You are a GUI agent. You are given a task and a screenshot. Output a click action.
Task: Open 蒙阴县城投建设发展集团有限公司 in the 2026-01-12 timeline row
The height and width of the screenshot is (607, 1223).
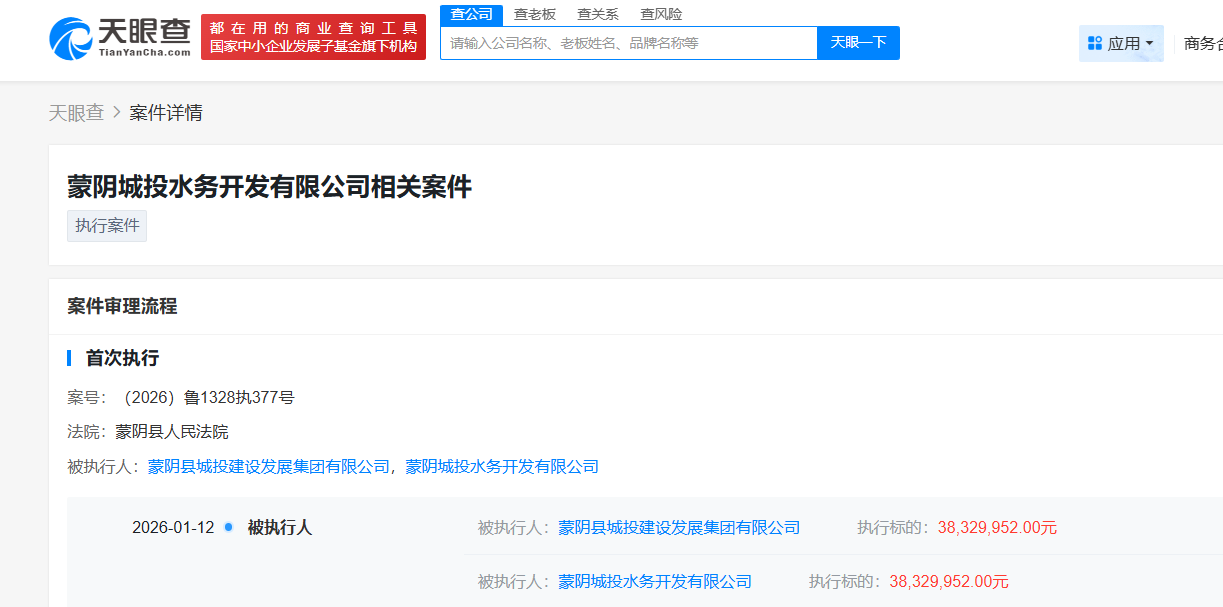pos(679,528)
